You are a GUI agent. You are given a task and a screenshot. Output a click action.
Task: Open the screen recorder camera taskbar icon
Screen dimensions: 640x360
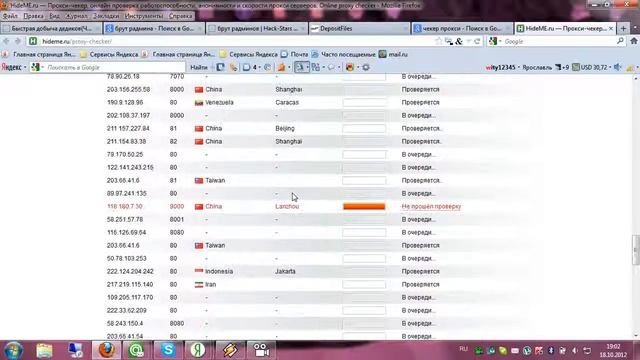pyautogui.click(x=261, y=350)
